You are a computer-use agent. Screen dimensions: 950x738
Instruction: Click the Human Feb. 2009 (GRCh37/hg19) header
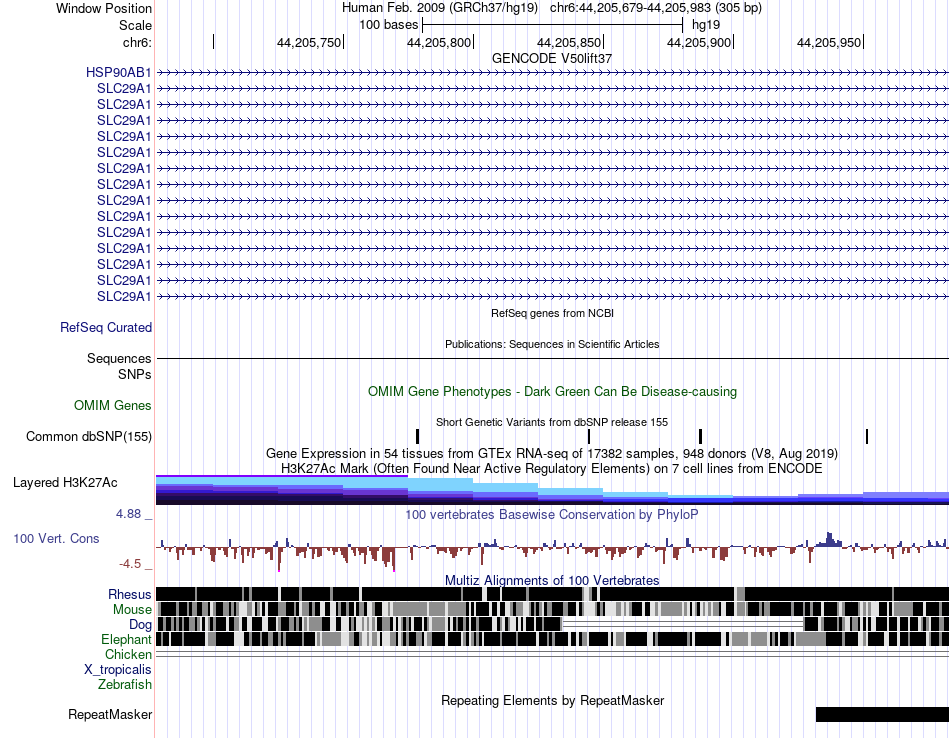(x=440, y=8)
